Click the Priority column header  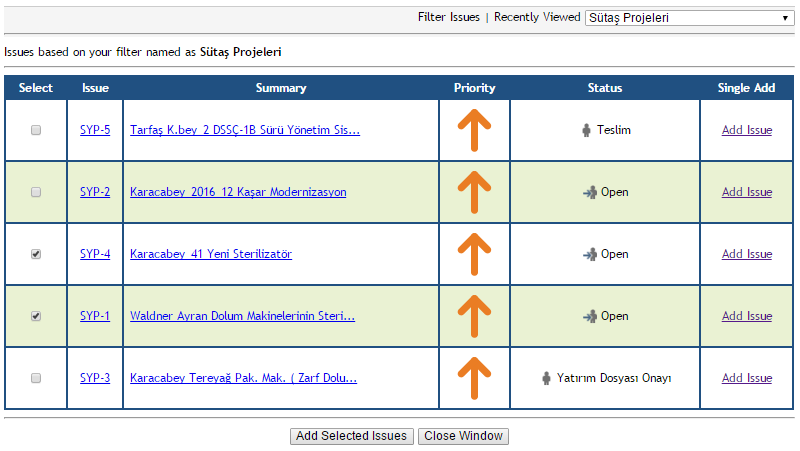[474, 88]
